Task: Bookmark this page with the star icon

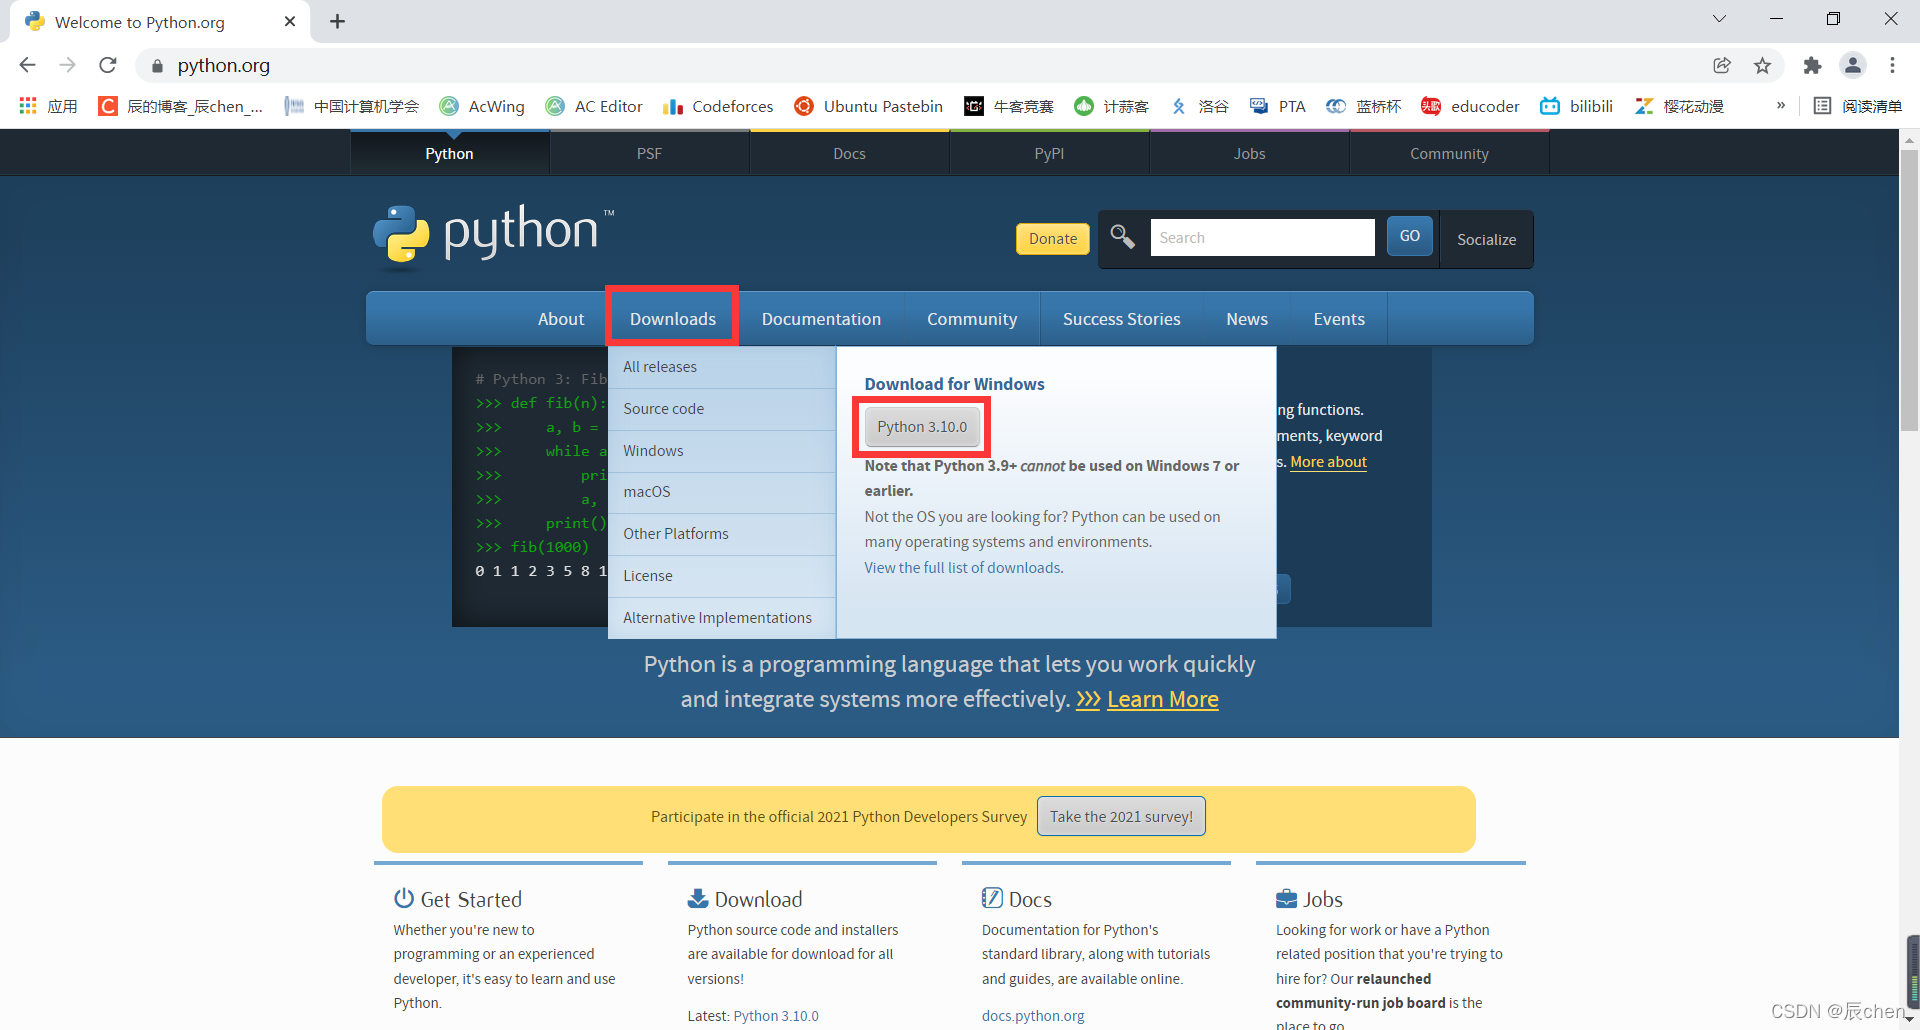Action: (1762, 65)
